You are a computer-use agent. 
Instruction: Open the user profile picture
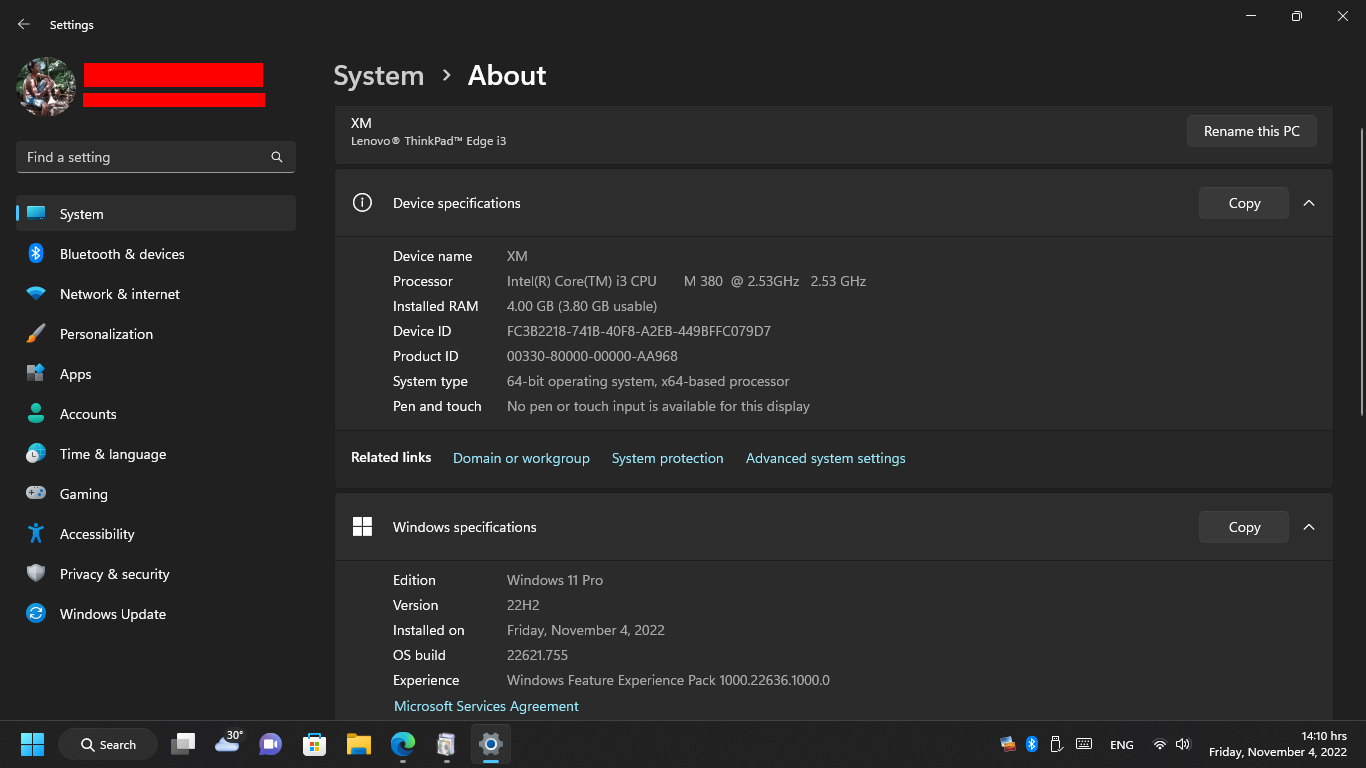click(x=46, y=87)
